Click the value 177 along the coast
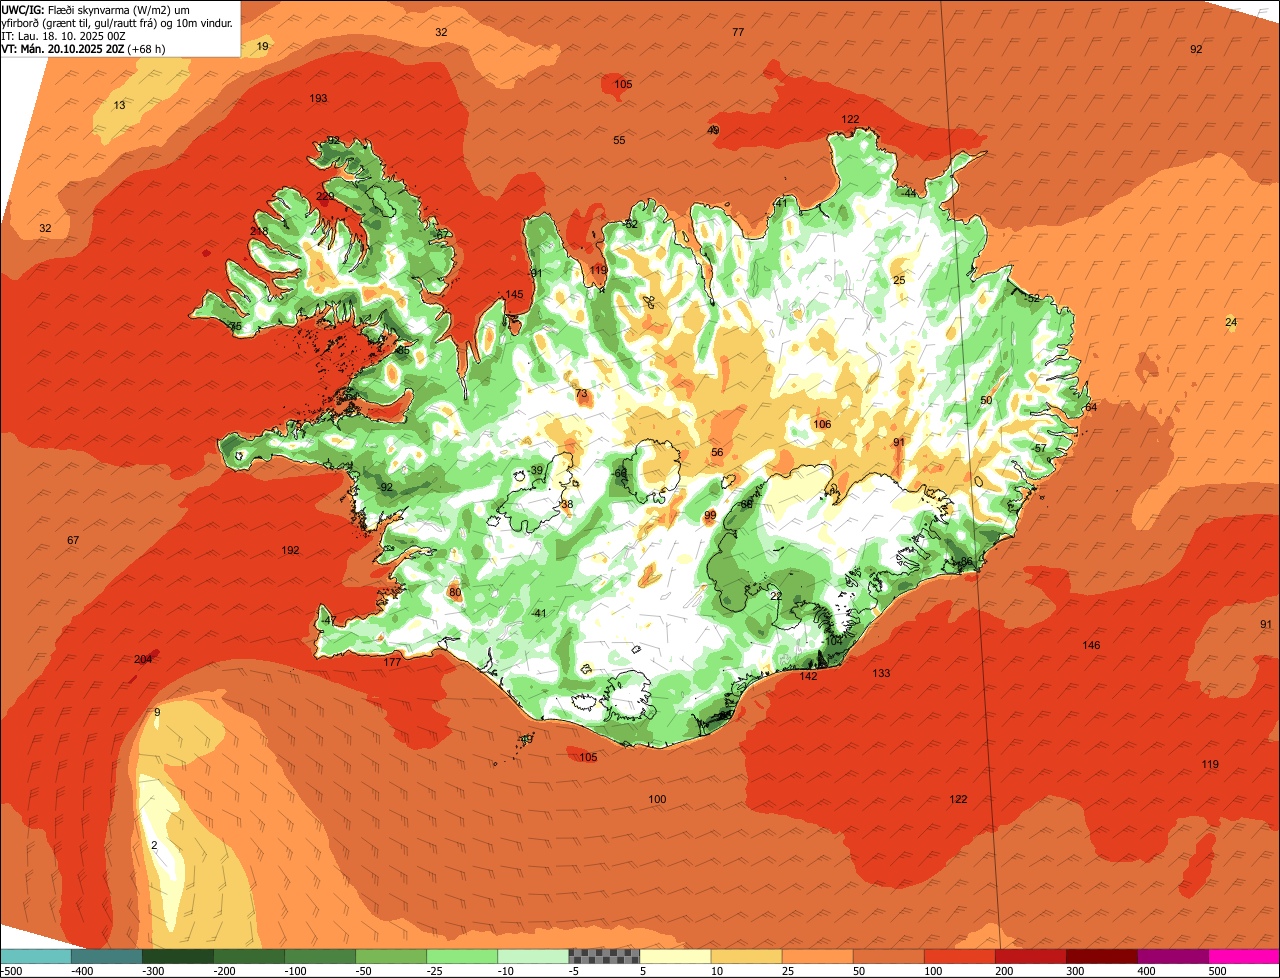Screen dimensions: 1280x978 (392, 662)
